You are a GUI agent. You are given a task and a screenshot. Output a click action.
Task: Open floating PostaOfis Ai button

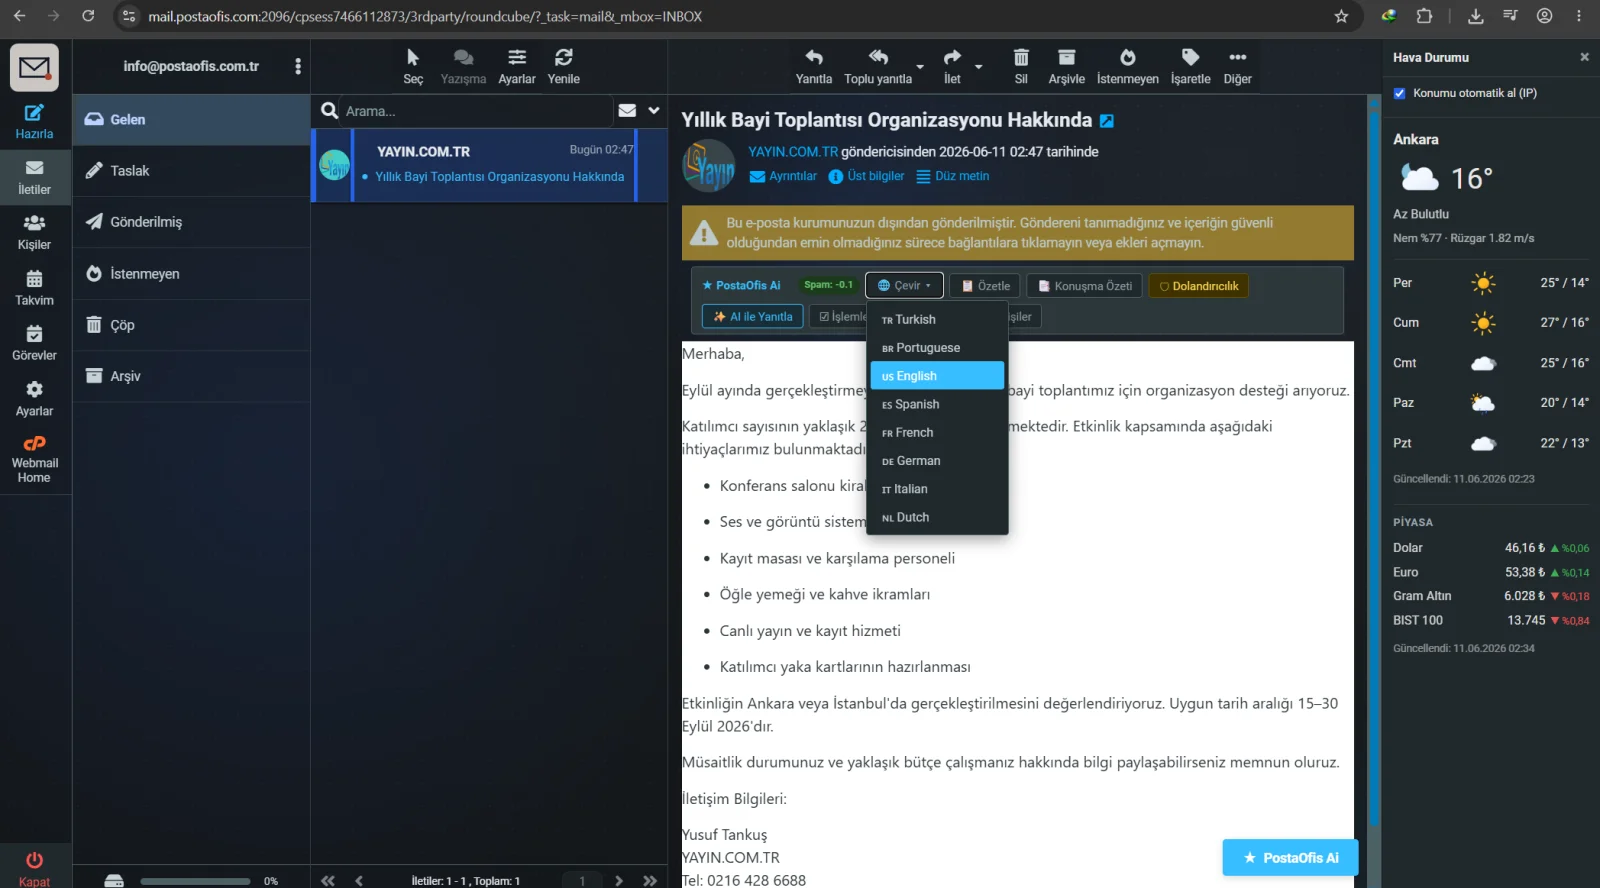tap(1290, 858)
